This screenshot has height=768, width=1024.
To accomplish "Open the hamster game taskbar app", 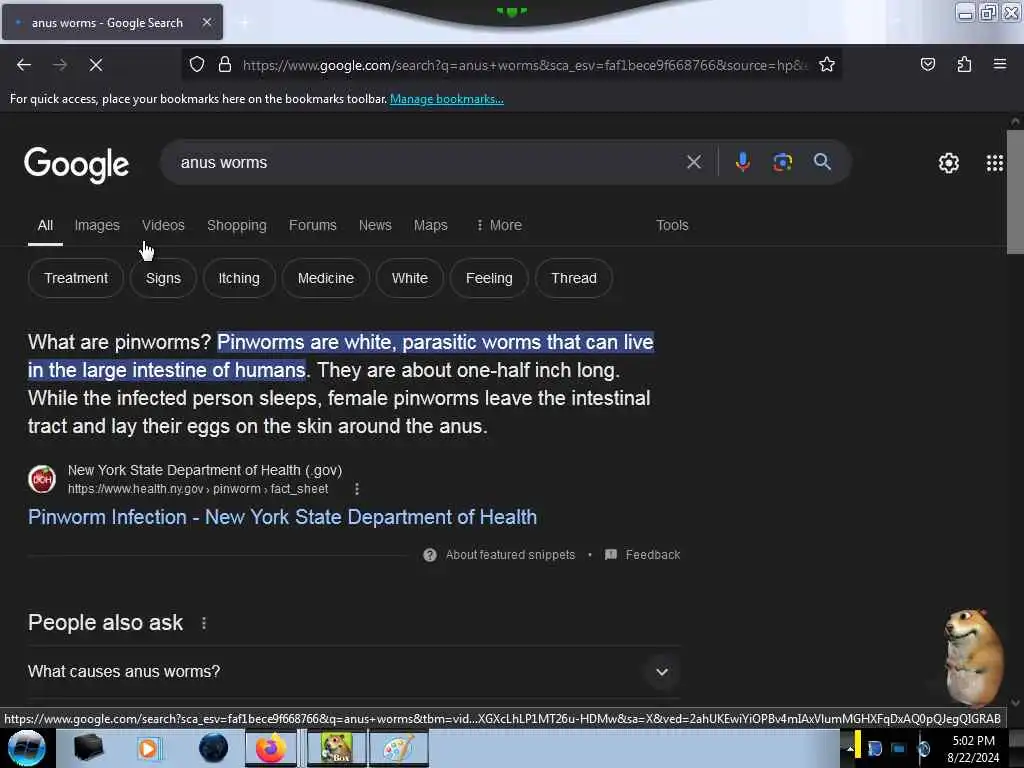I will [336, 748].
